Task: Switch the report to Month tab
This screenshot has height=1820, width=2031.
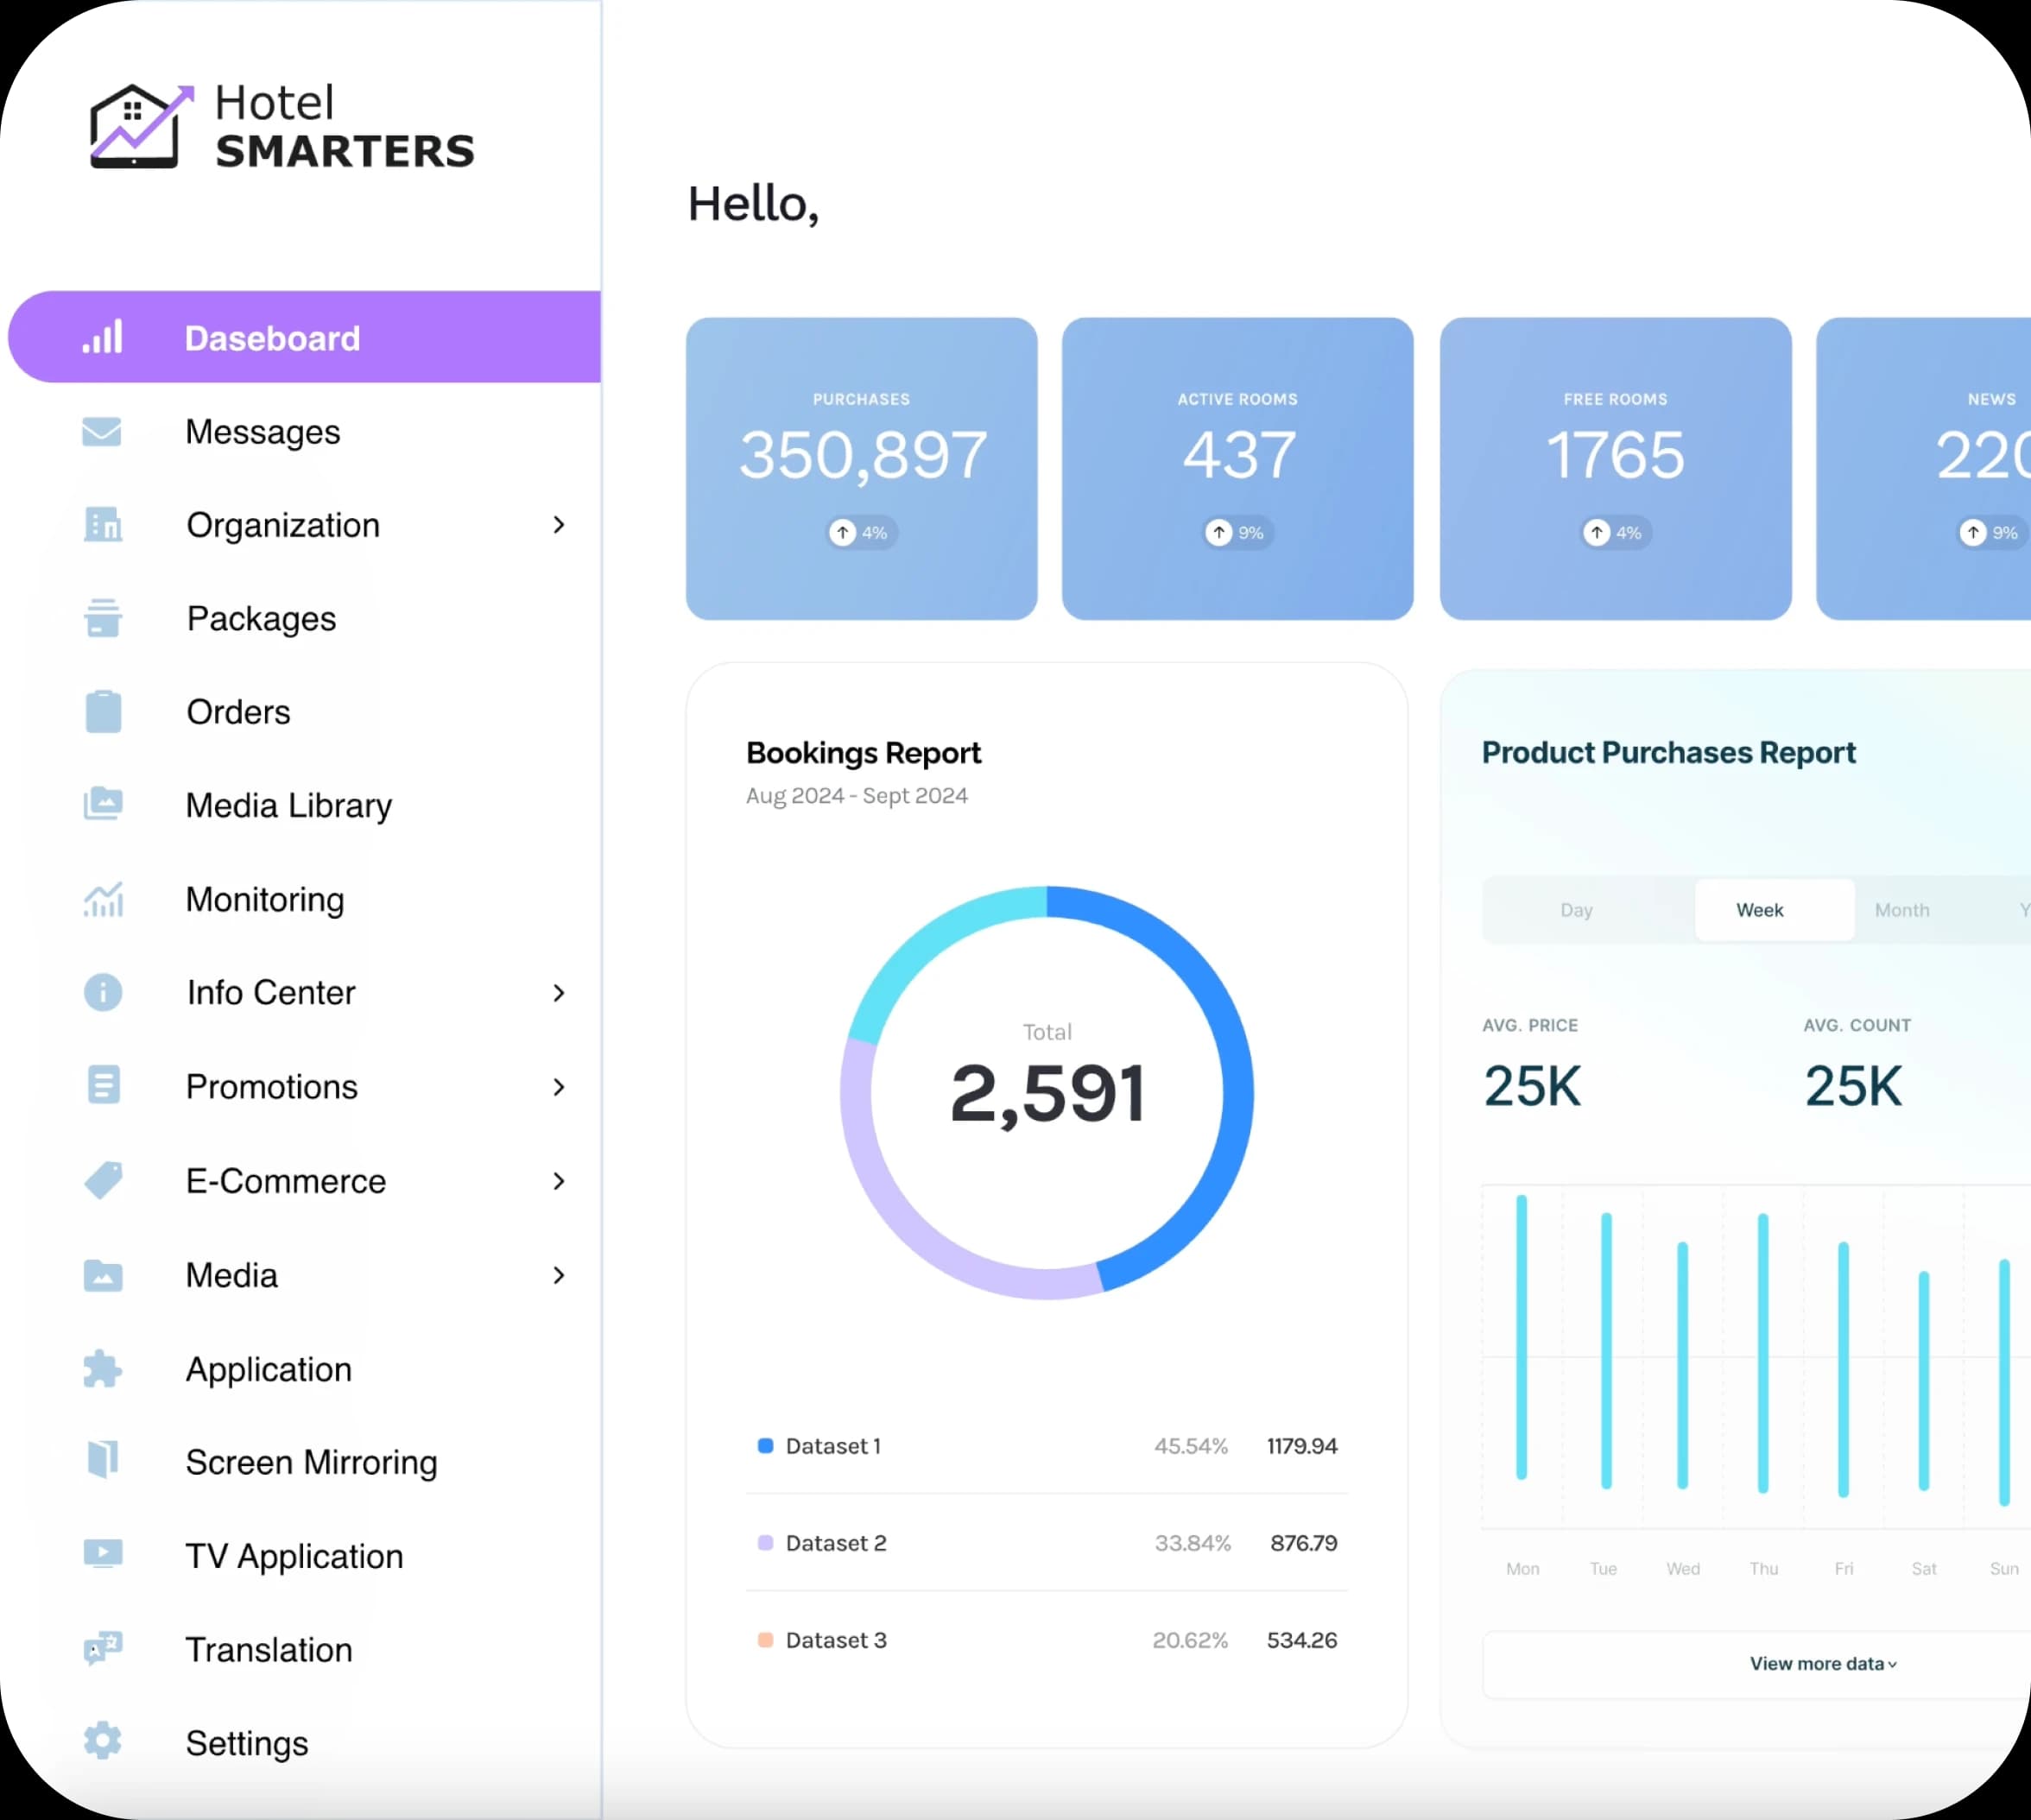Action: pyautogui.click(x=1902, y=910)
